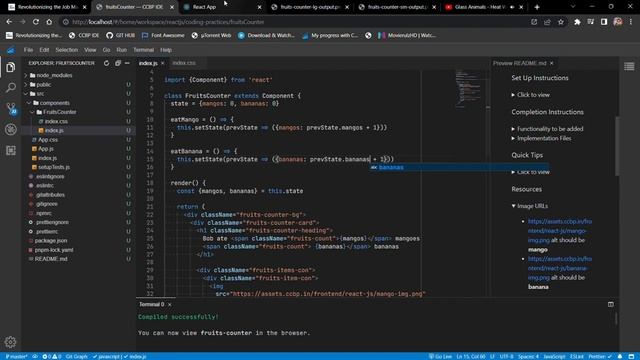This screenshot has height=360, width=640.
Task: Toggle ESLint status bar item
Action: click(577, 356)
